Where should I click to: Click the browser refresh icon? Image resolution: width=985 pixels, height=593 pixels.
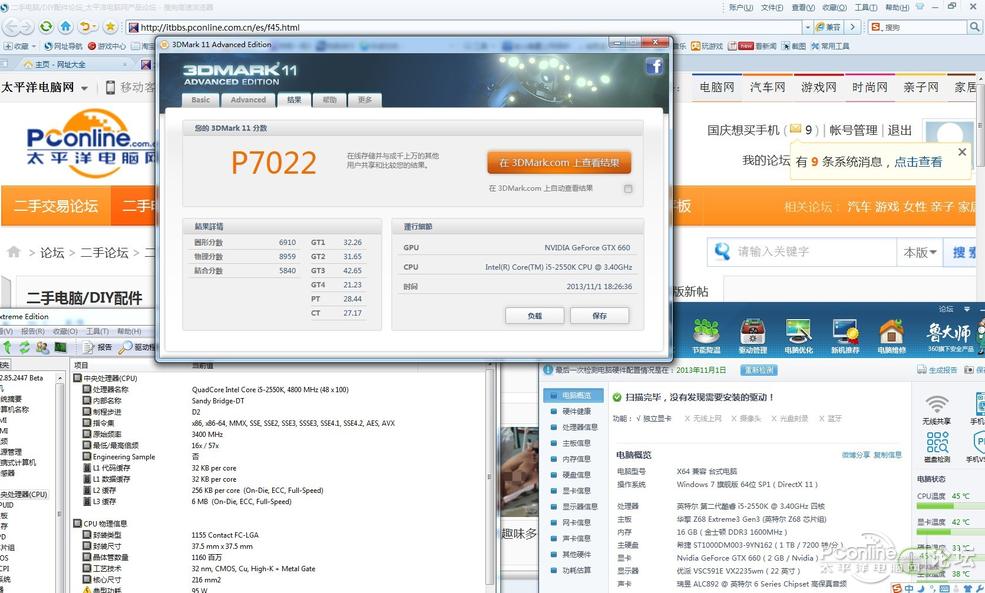pos(46,27)
